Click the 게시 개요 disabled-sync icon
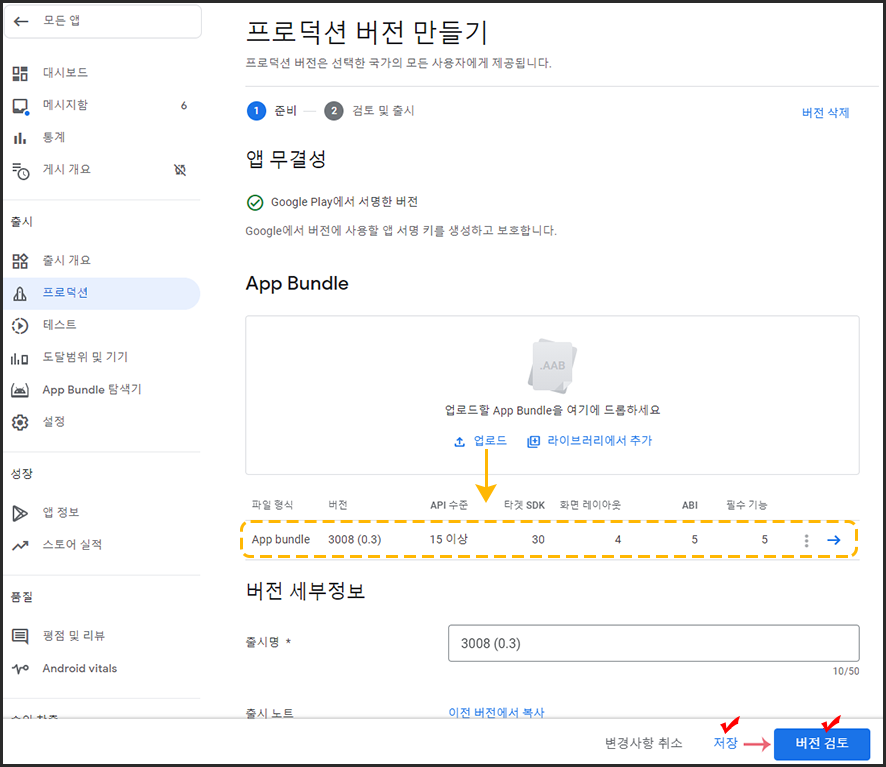 [180, 170]
